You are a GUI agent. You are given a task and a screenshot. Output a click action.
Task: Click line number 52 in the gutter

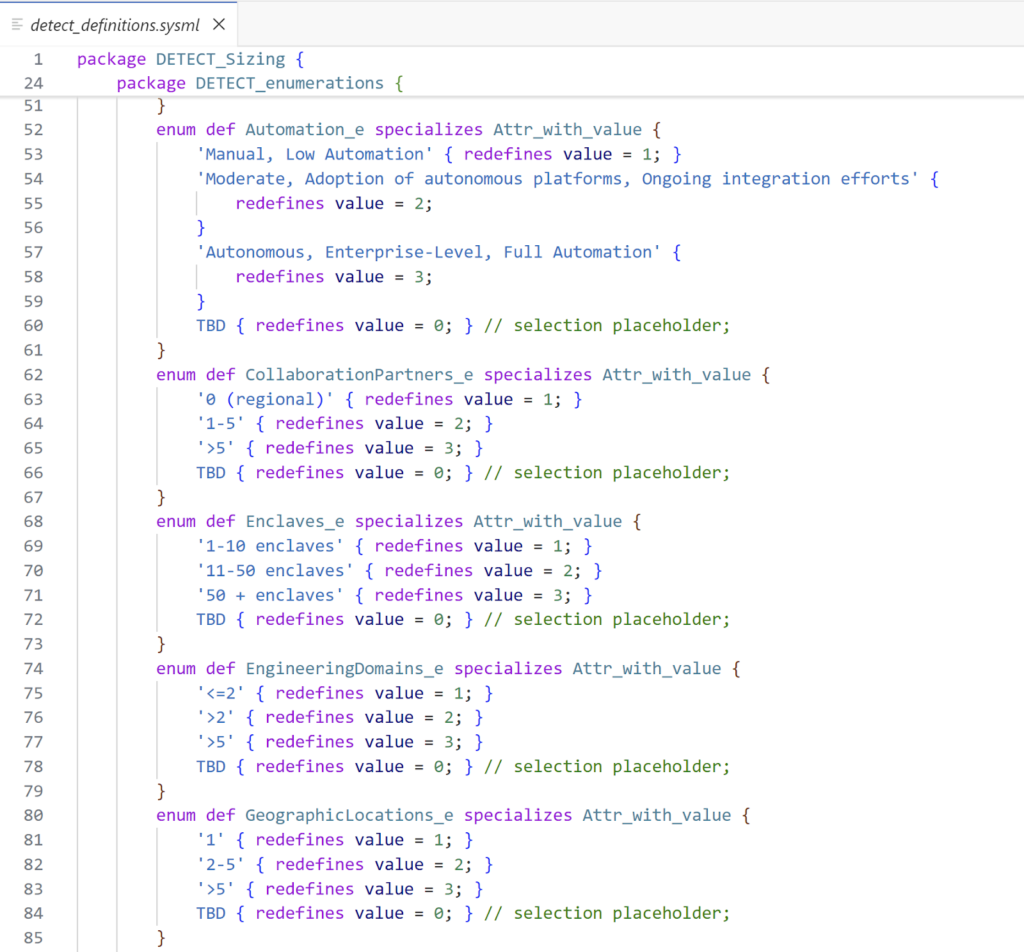coord(33,130)
